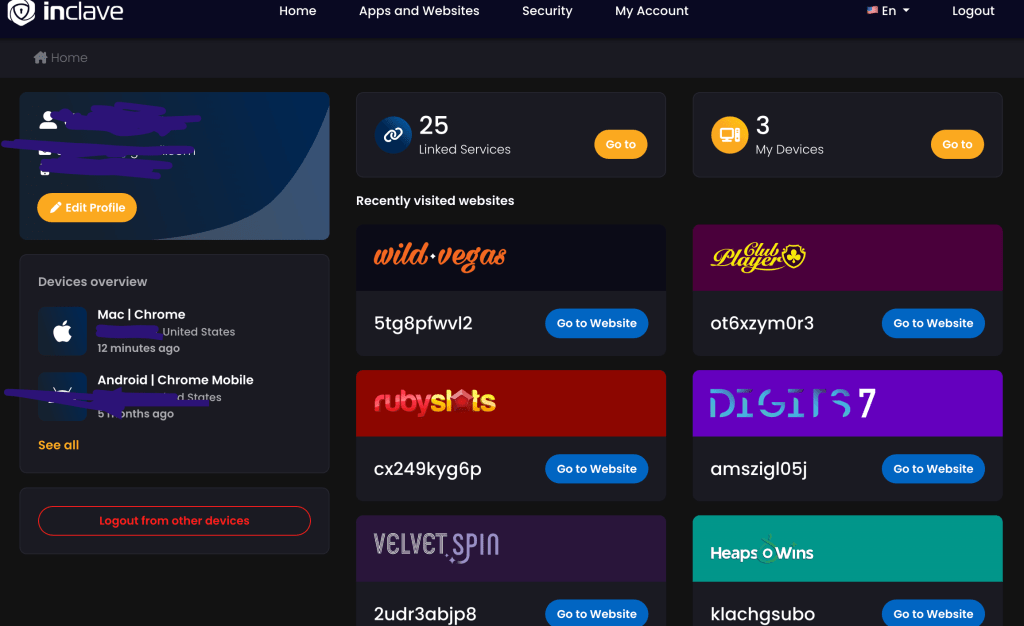Go to Website for Digits 7
Image resolution: width=1024 pixels, height=626 pixels.
[x=933, y=469]
